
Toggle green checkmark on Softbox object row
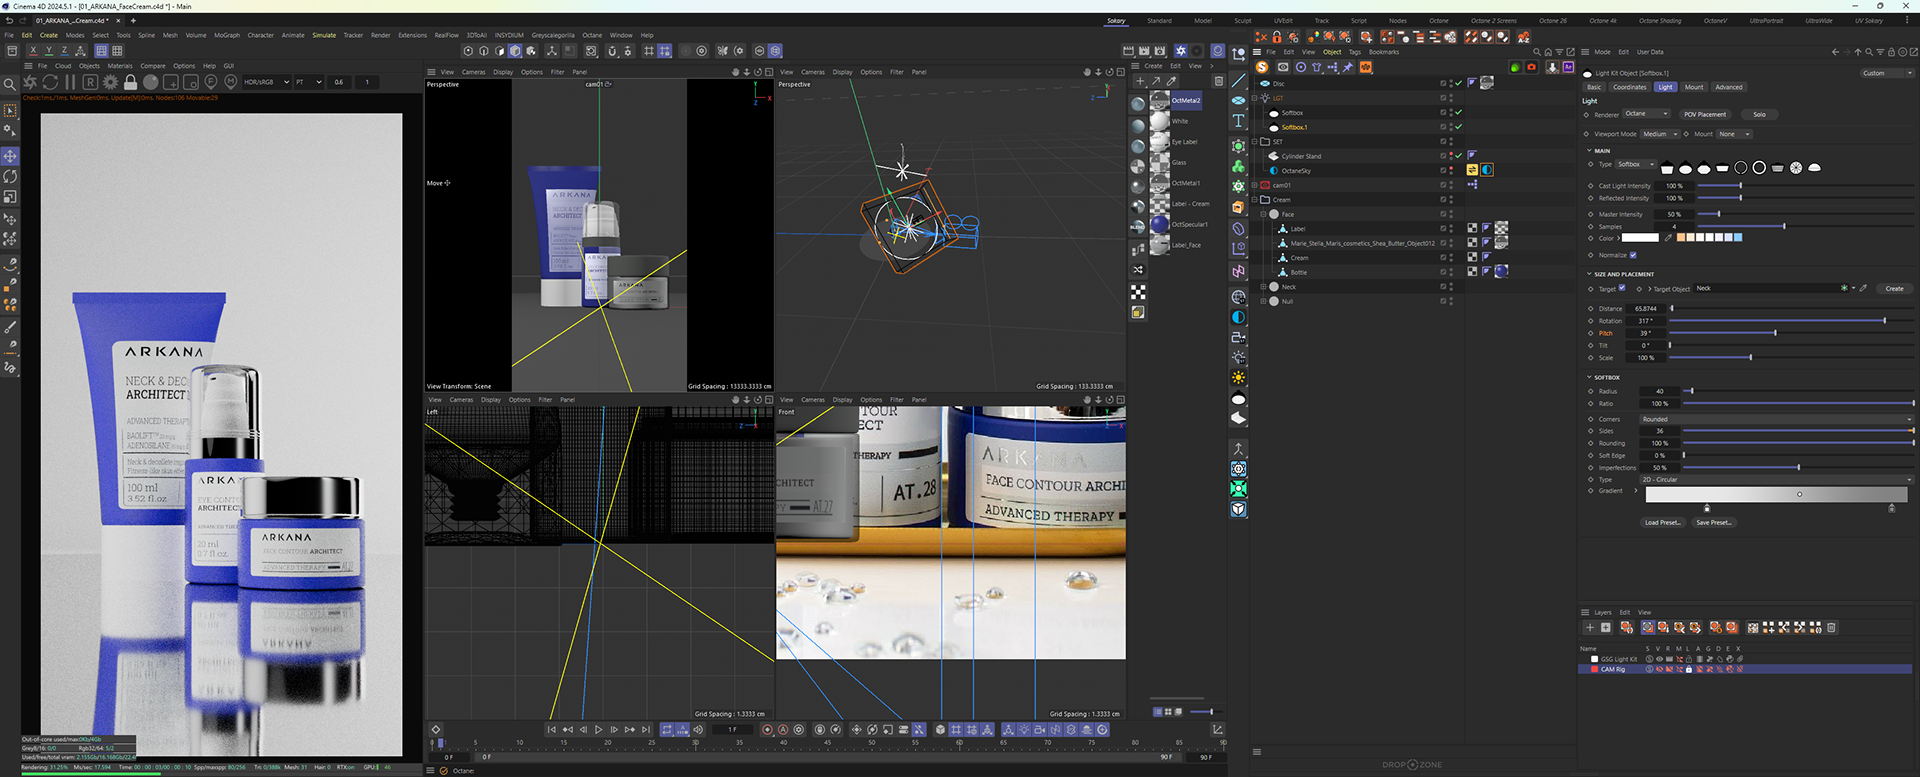[x=1458, y=113]
